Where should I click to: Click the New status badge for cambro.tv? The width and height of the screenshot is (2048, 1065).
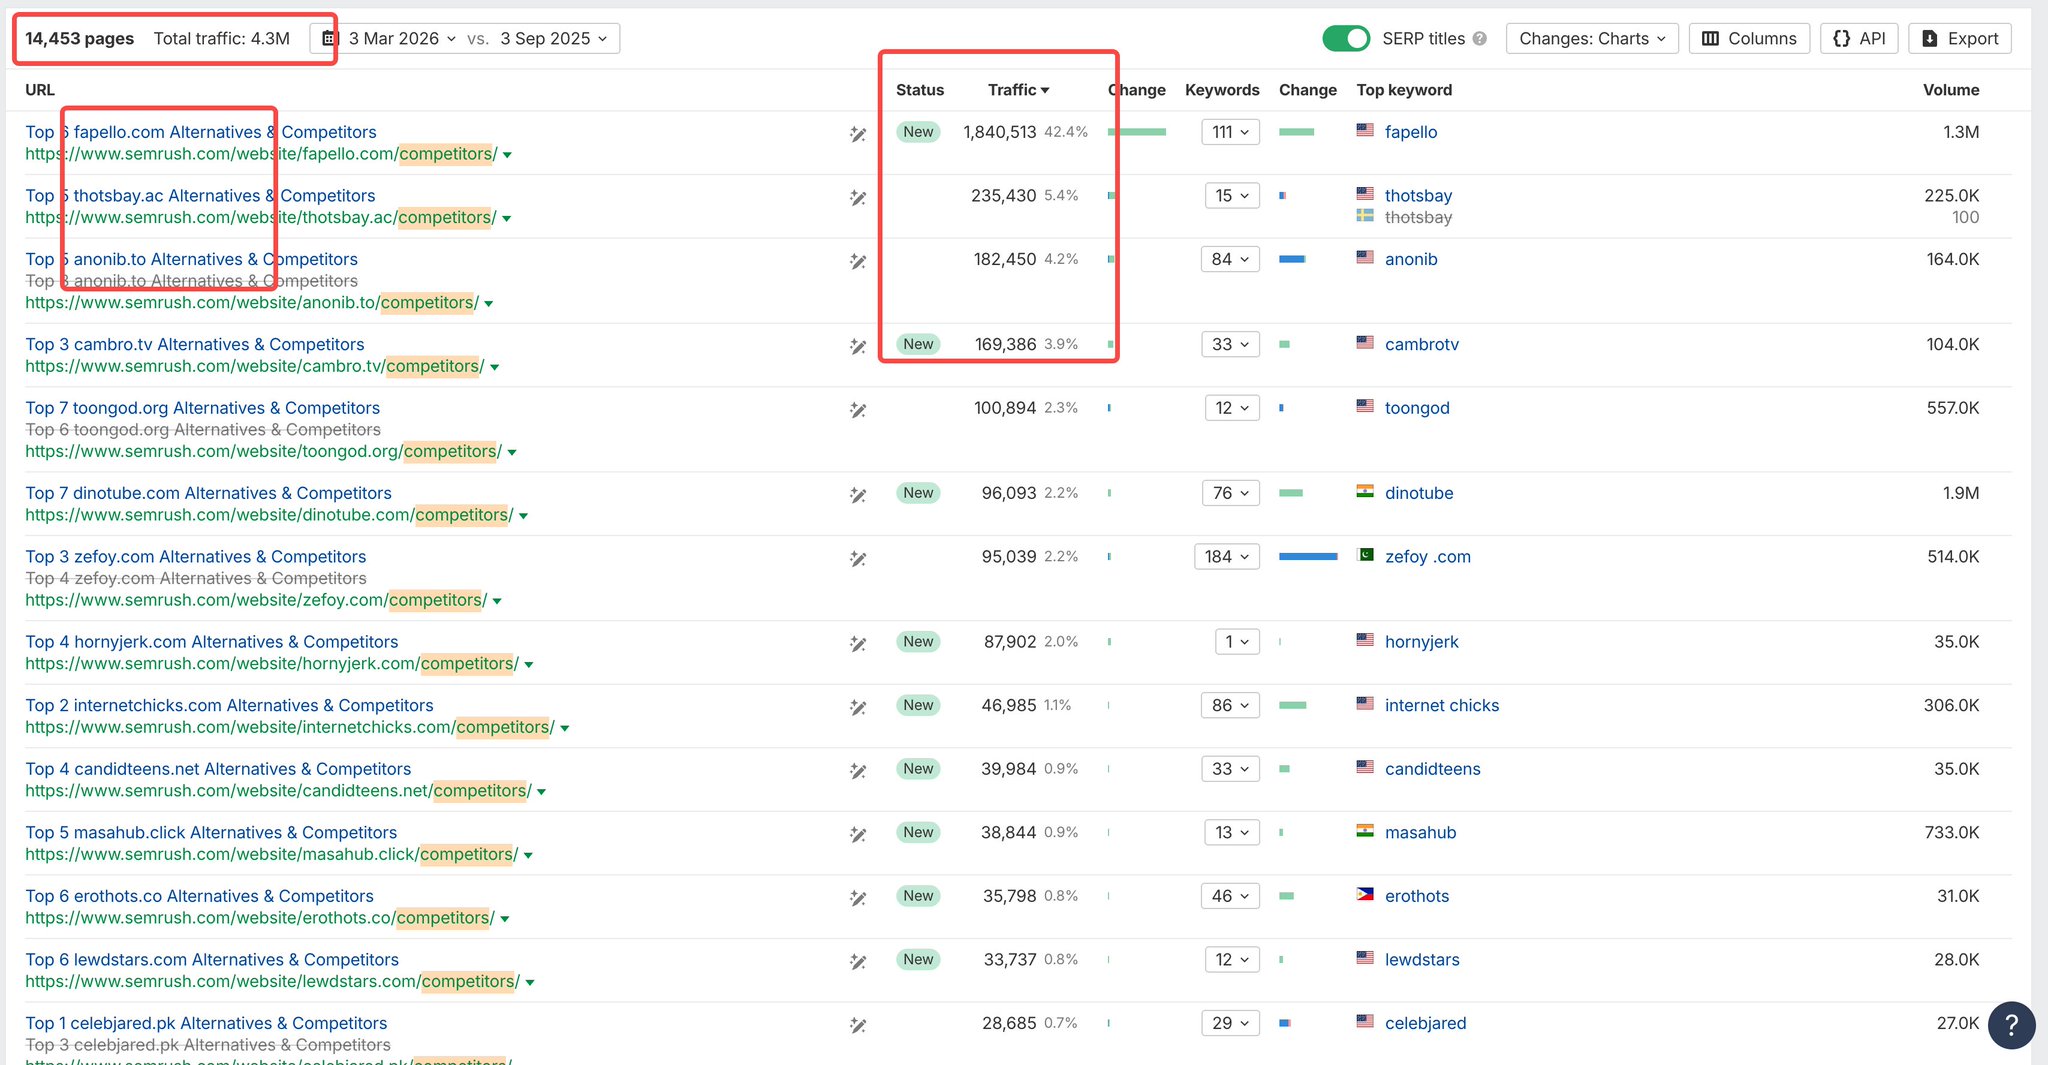coord(918,344)
